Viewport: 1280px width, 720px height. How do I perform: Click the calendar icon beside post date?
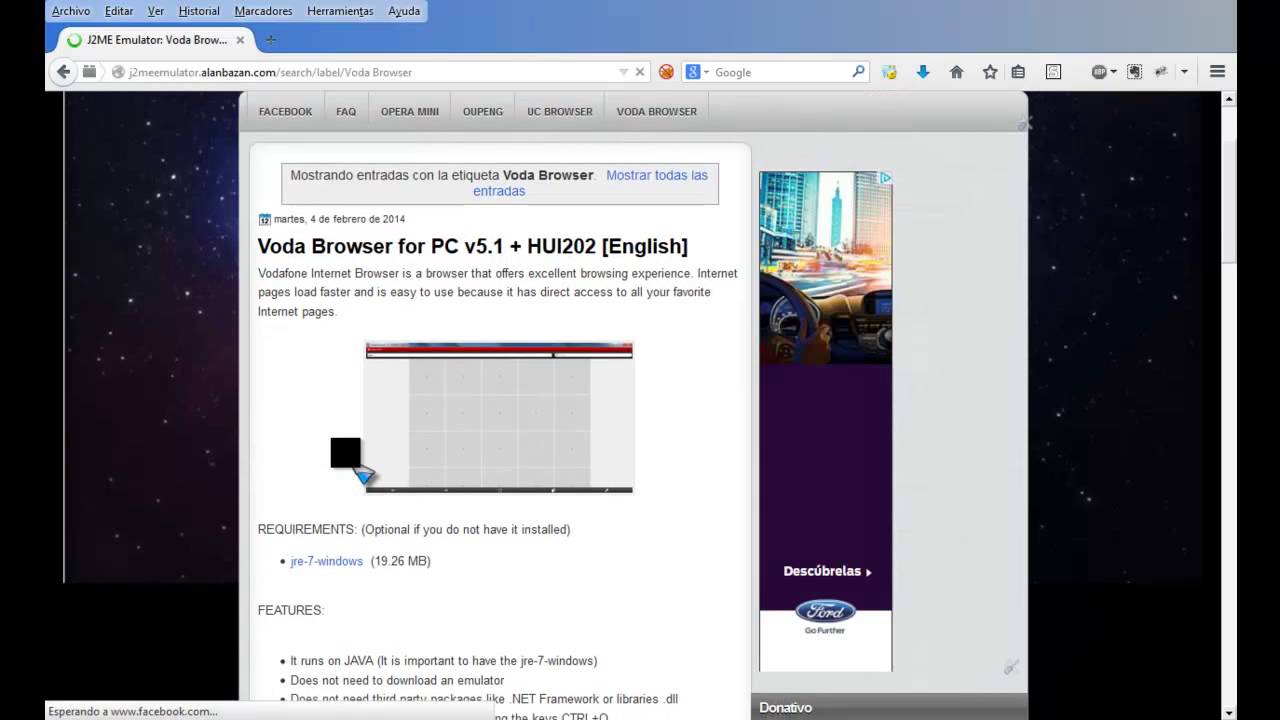(264, 219)
